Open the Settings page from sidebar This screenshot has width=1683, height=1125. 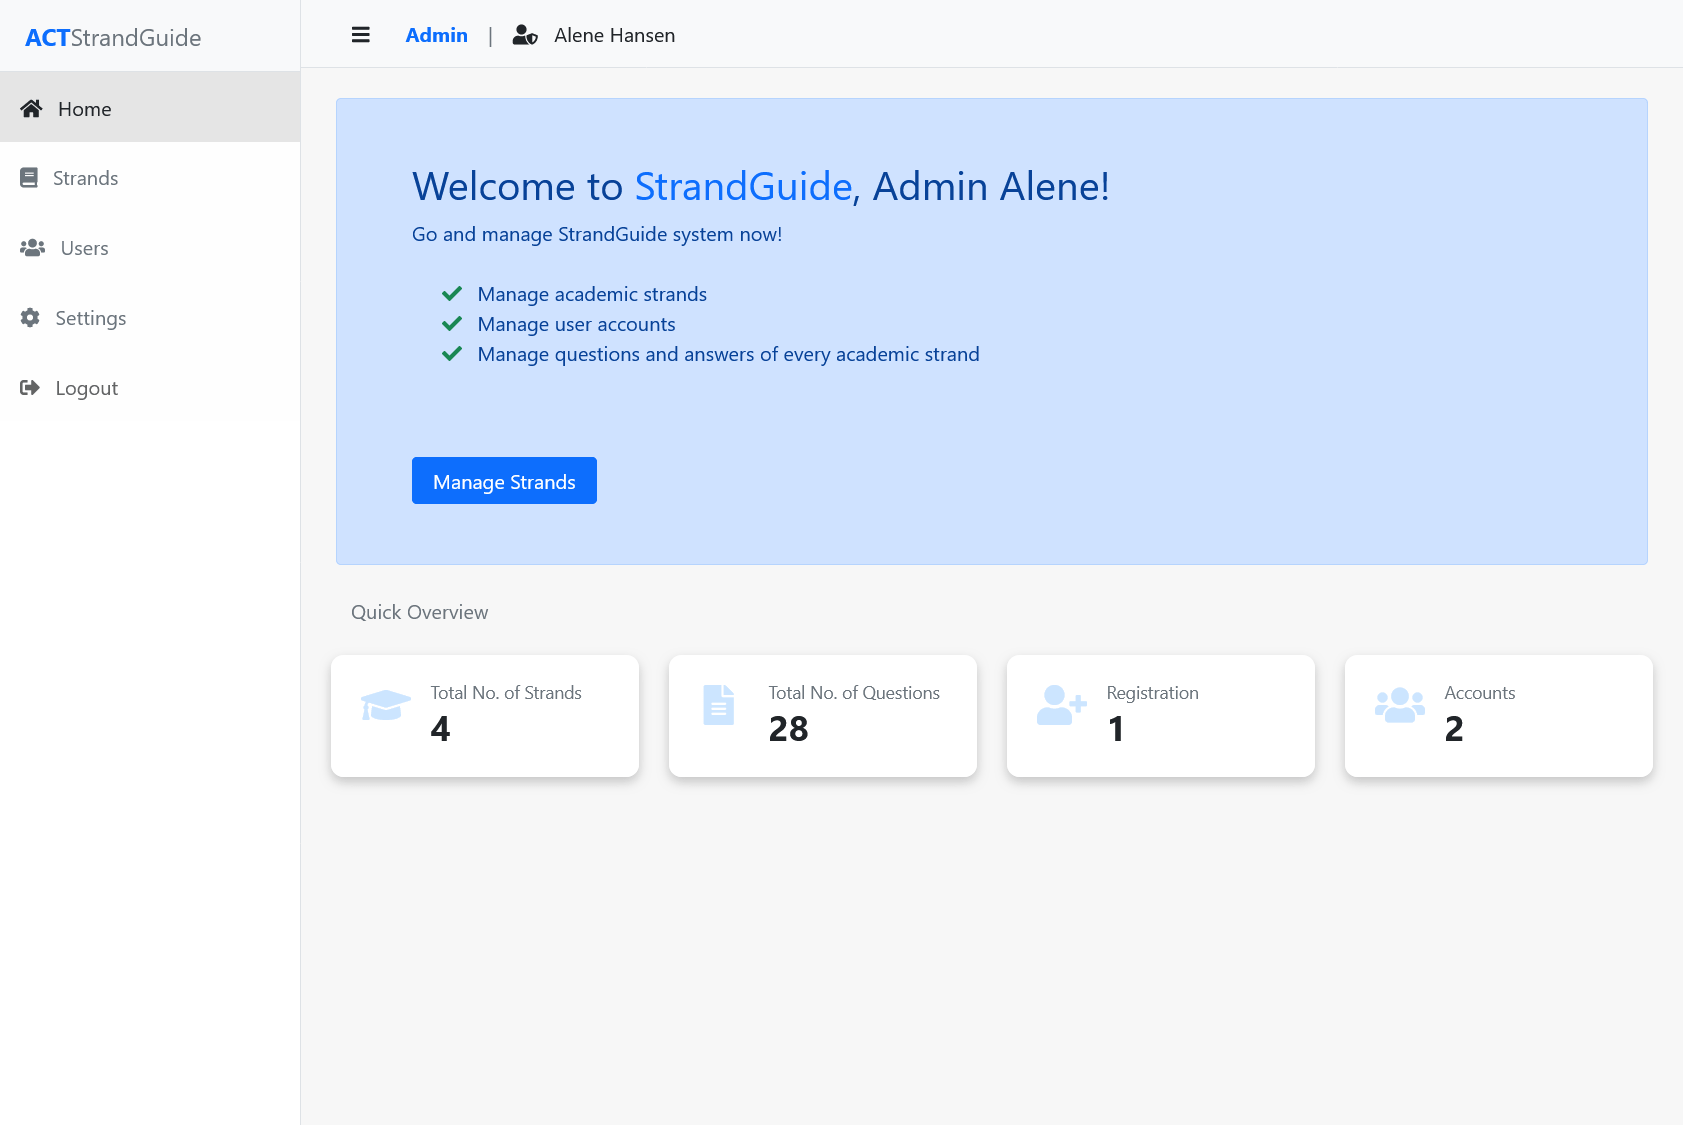[x=150, y=317]
